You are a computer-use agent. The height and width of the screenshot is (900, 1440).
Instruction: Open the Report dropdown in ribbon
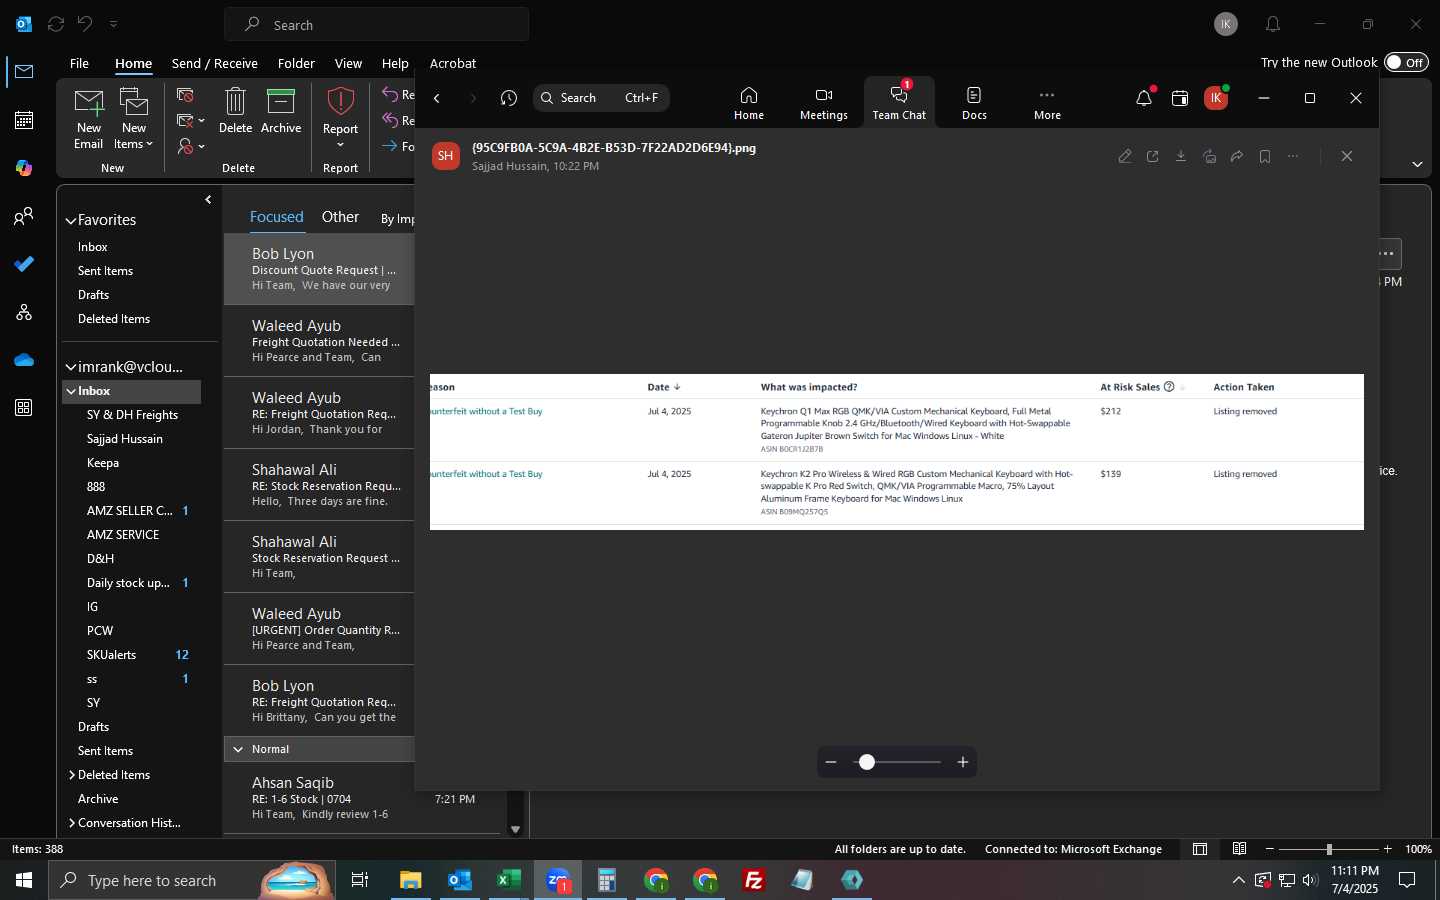(x=340, y=118)
